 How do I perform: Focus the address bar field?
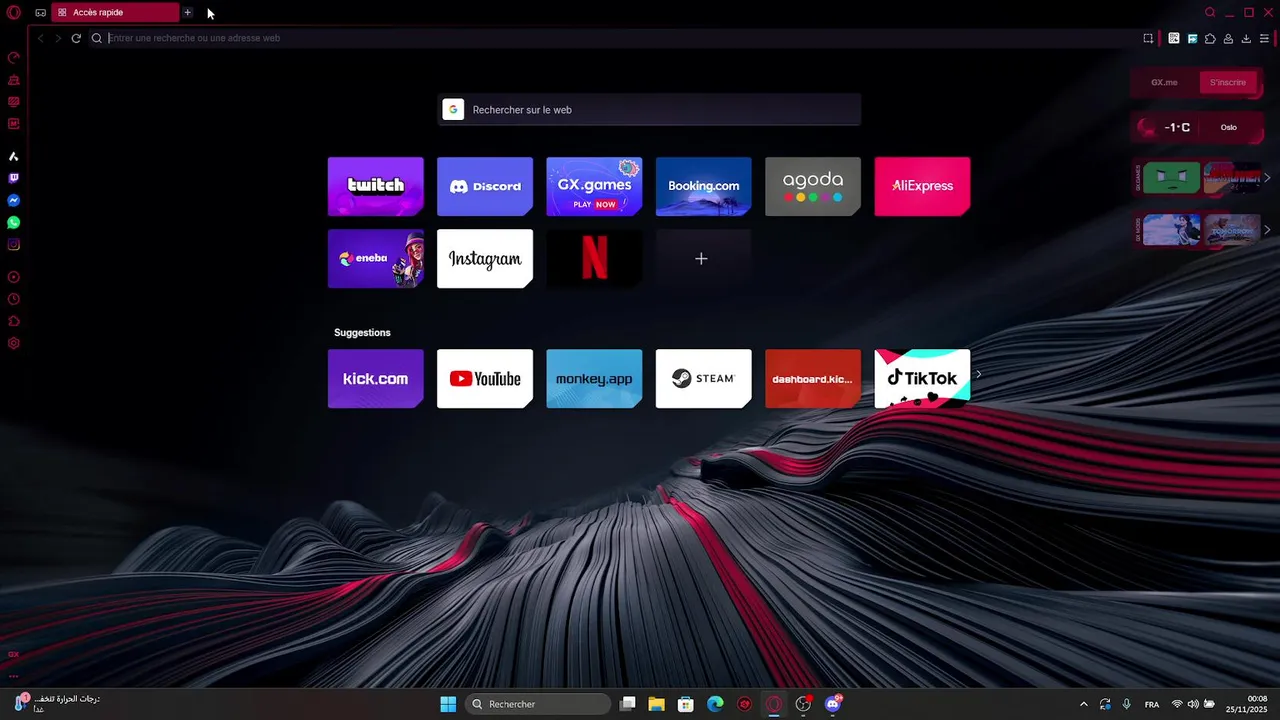click(615, 38)
